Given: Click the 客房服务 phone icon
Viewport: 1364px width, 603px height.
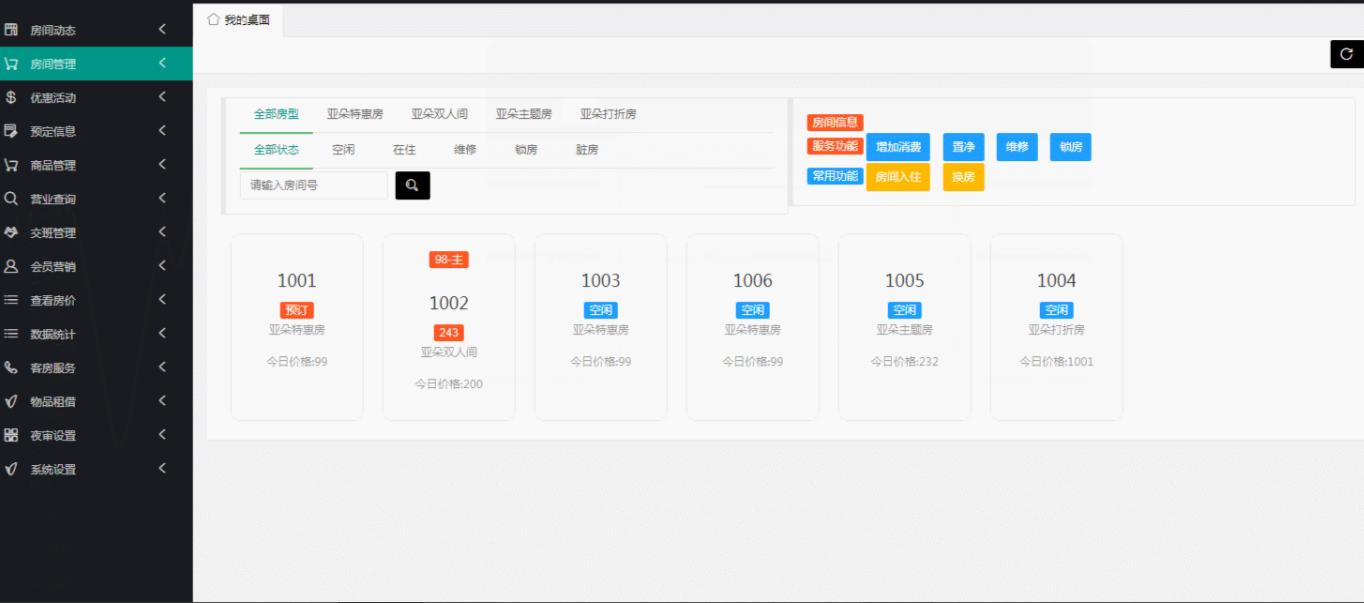Looking at the screenshot, I should 11,368.
